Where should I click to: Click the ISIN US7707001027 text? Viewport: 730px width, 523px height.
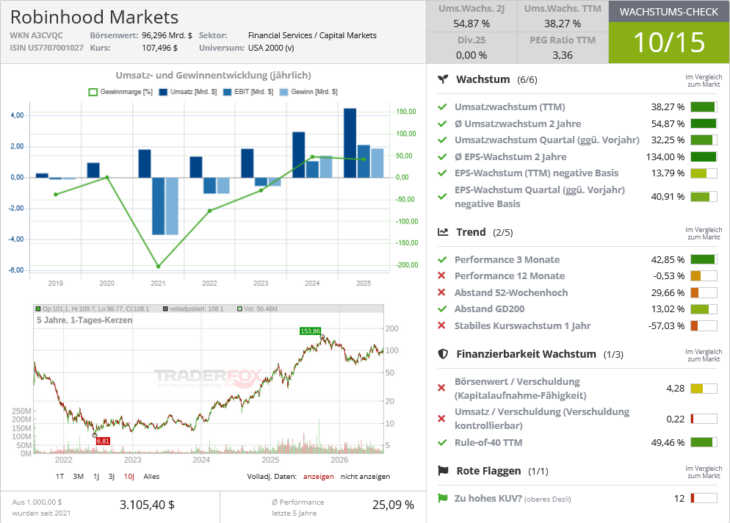(x=47, y=48)
